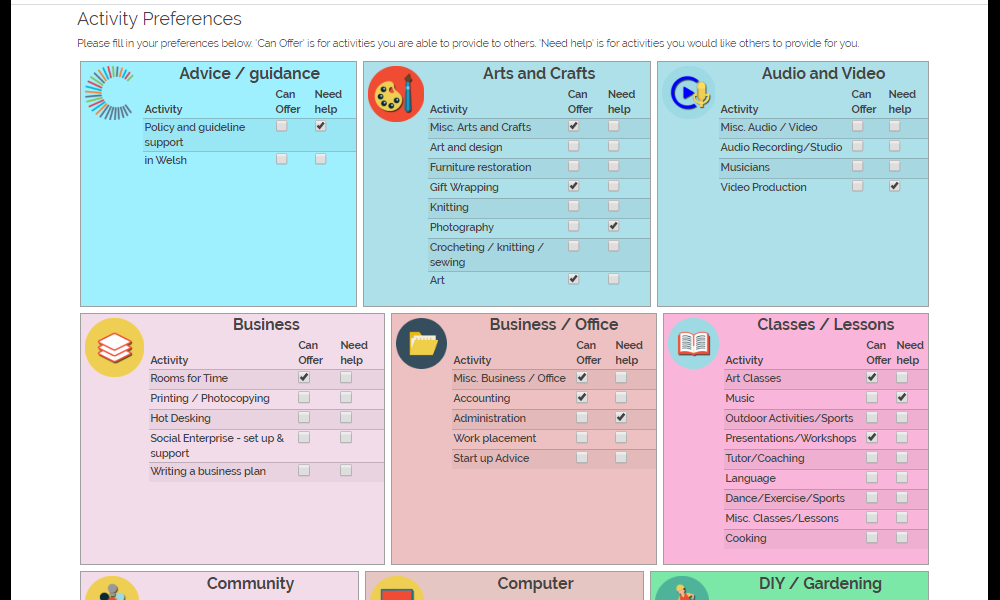Uncheck Can Offer for Accounting
The width and height of the screenshot is (1000, 600).
tap(582, 397)
